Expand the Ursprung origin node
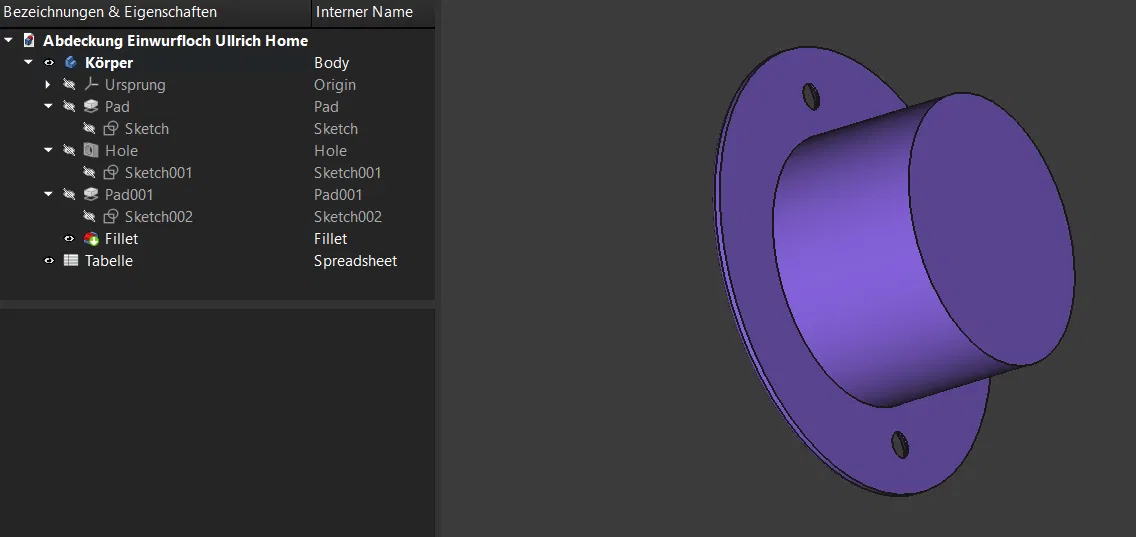The image size is (1136, 537). coord(49,85)
